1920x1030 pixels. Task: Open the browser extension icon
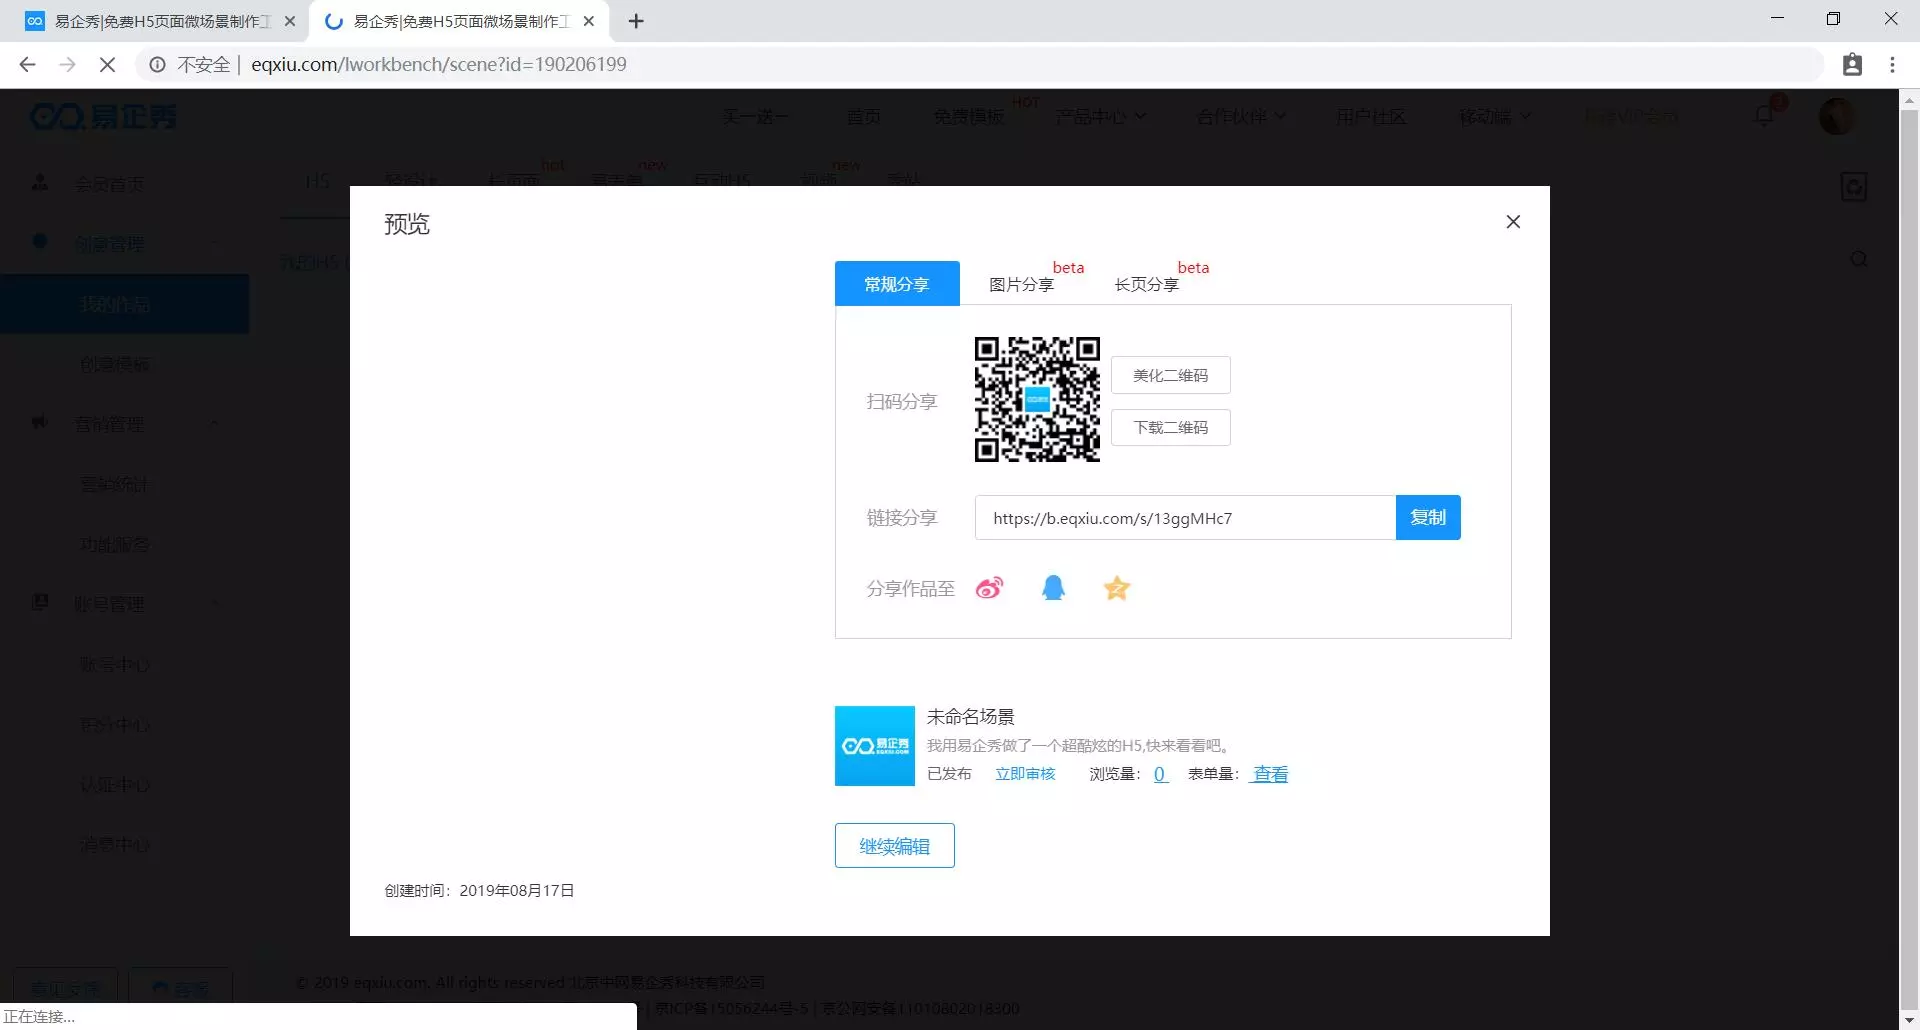coord(1852,65)
